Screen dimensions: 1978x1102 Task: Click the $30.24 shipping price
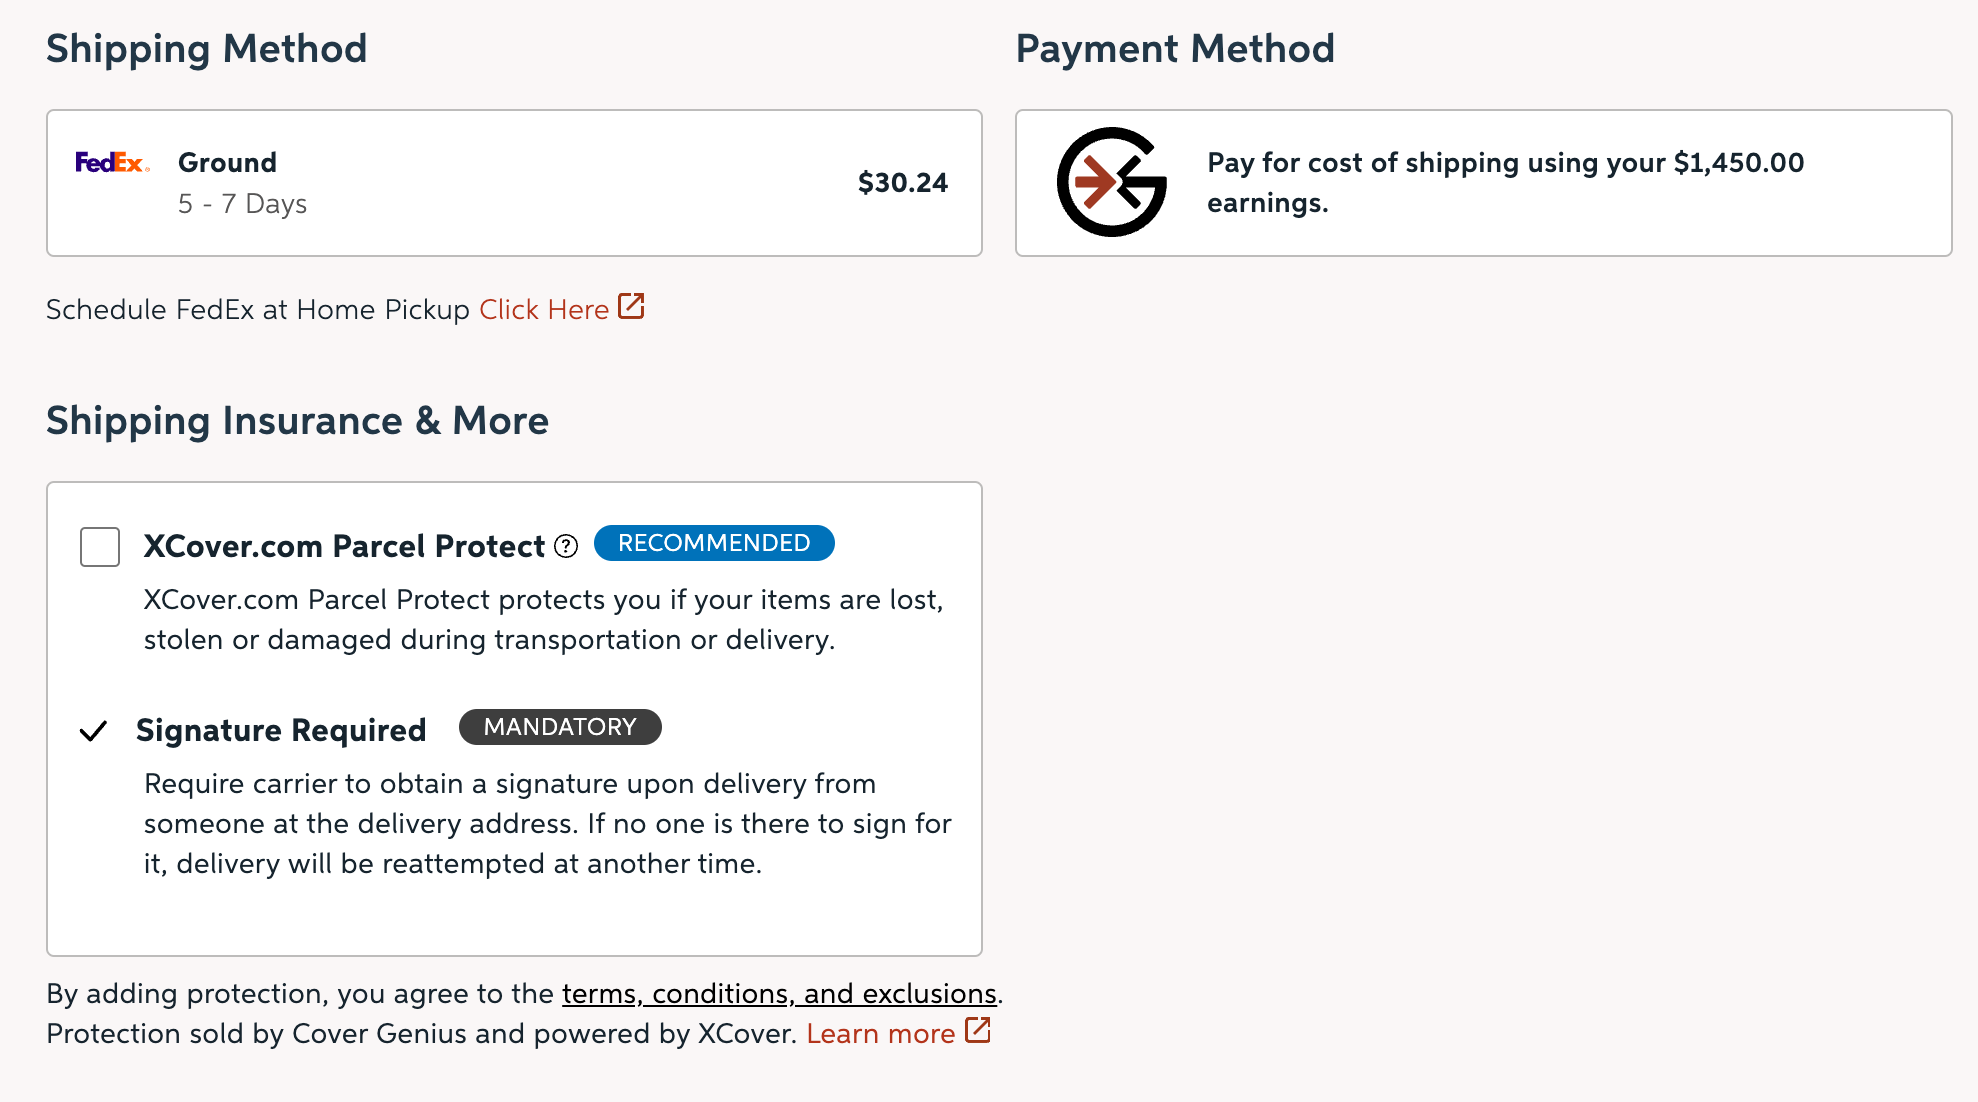(903, 182)
